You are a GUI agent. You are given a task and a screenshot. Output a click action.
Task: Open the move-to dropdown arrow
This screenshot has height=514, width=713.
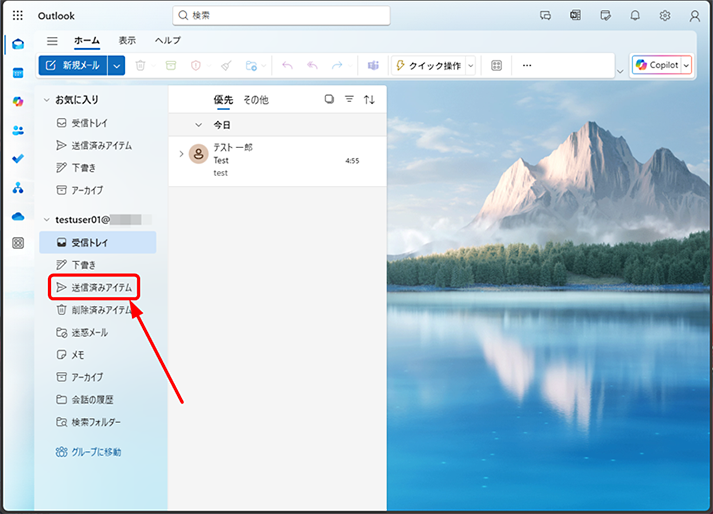(x=264, y=66)
